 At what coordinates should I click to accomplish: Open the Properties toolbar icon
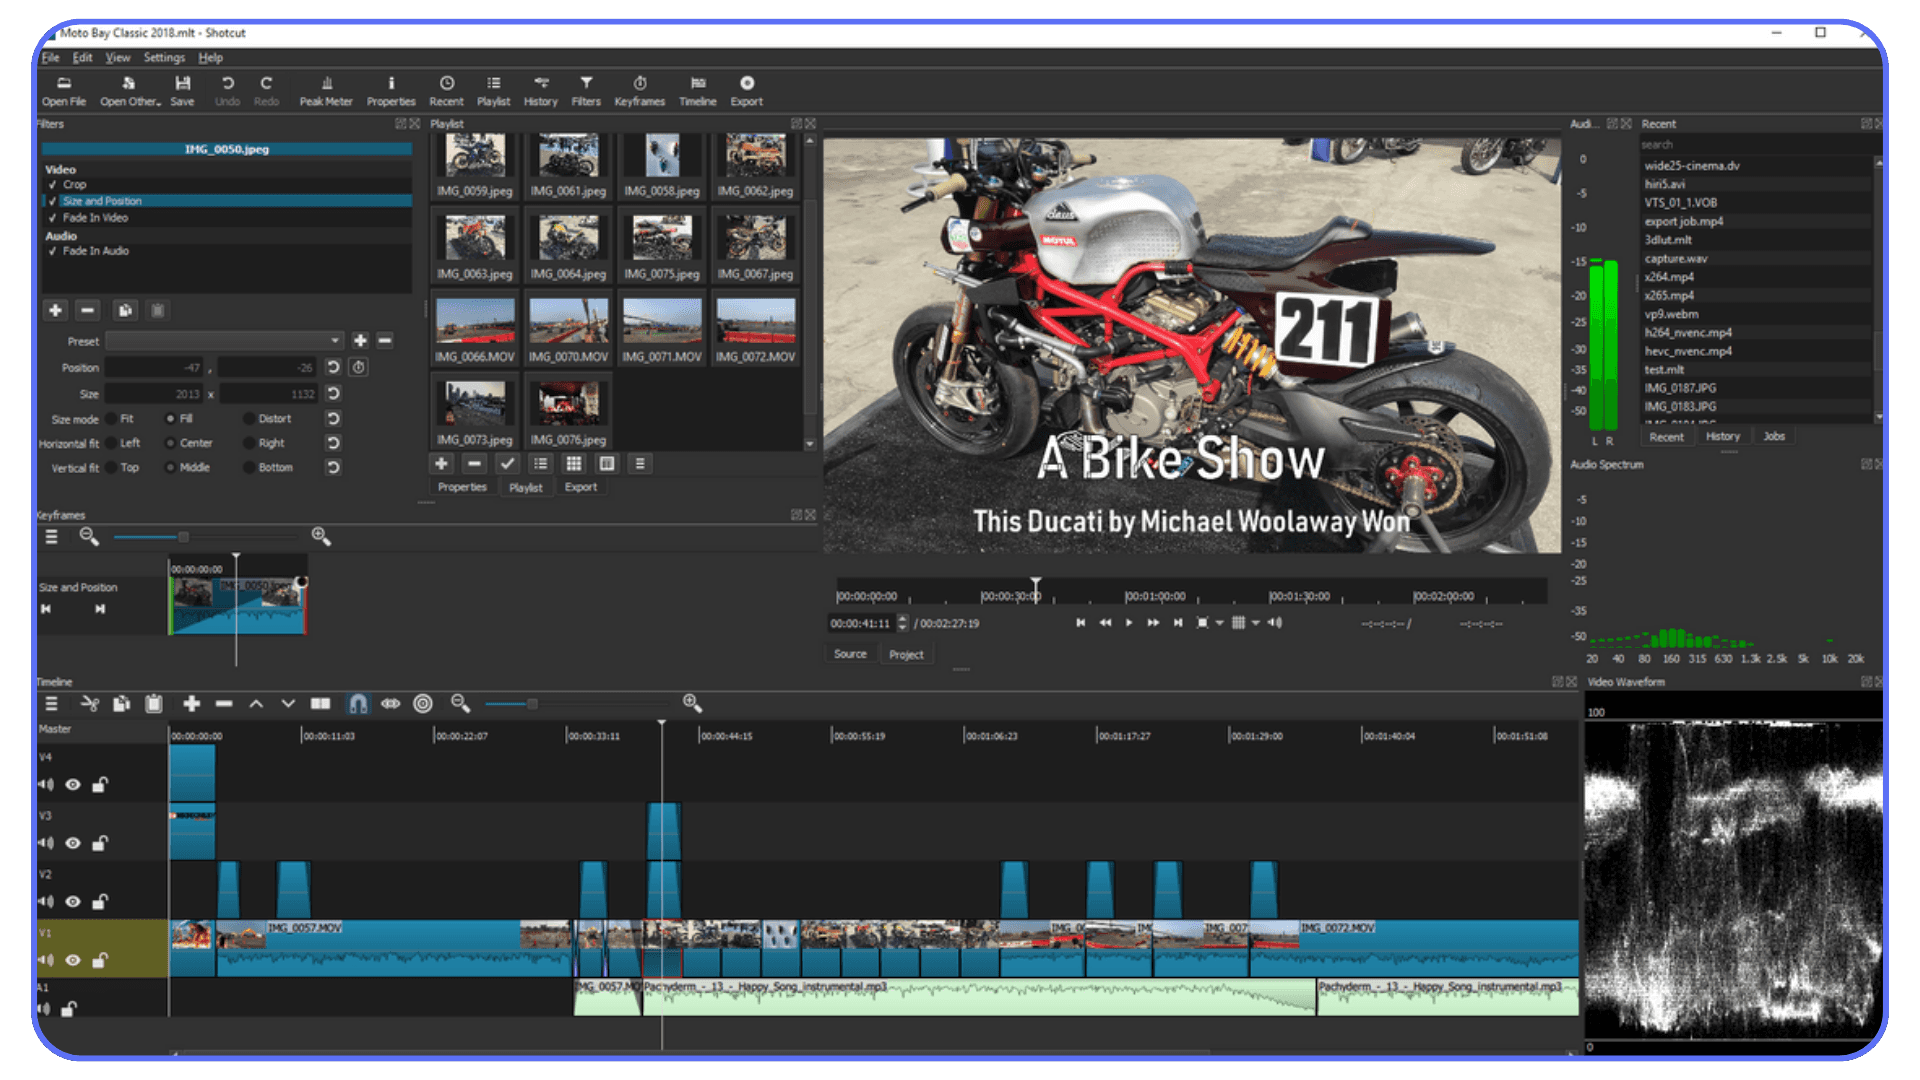tap(391, 90)
